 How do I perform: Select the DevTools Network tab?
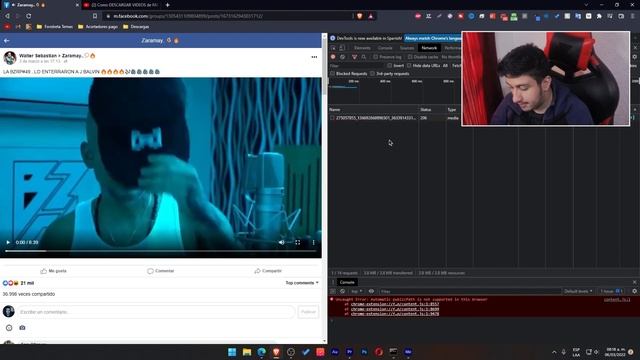pos(429,48)
